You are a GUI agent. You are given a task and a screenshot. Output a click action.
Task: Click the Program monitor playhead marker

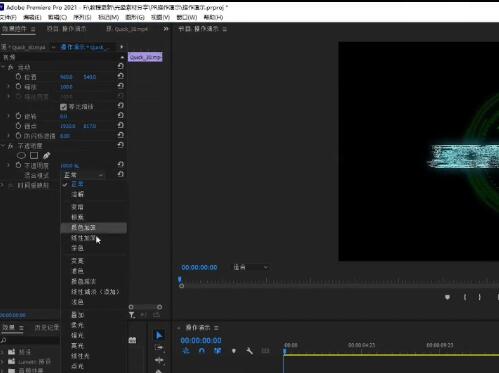[x=180, y=280]
